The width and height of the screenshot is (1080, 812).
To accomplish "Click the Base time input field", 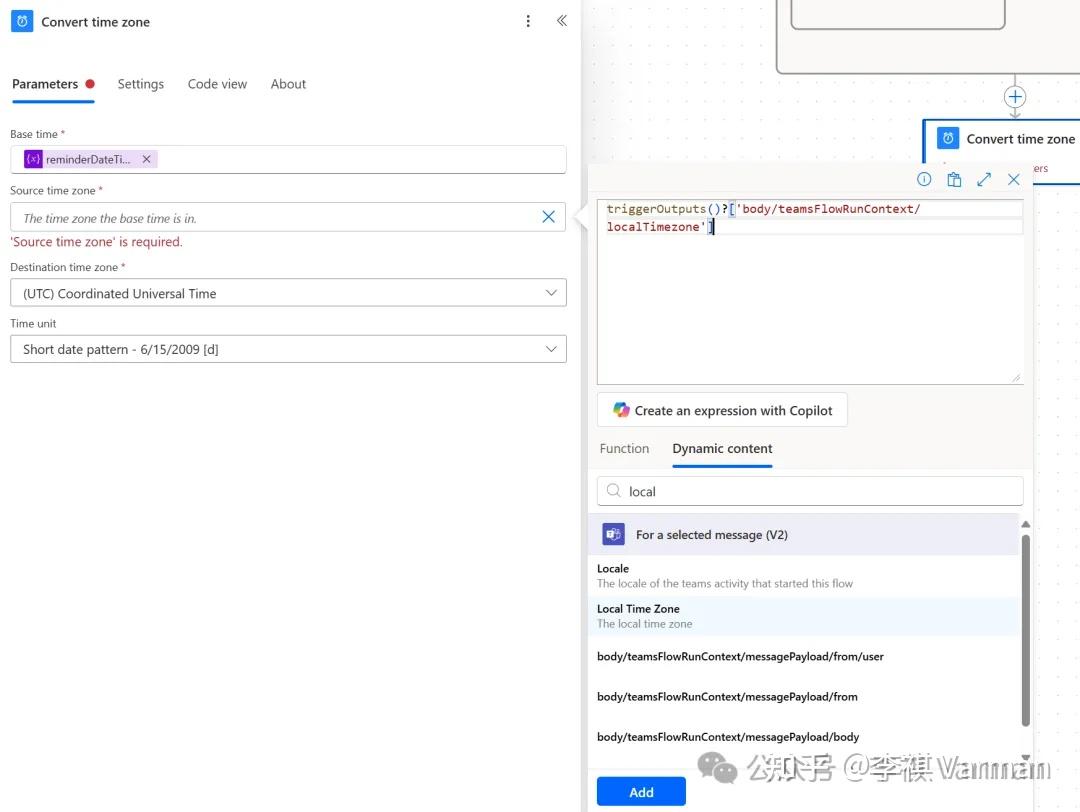I will (x=288, y=159).
